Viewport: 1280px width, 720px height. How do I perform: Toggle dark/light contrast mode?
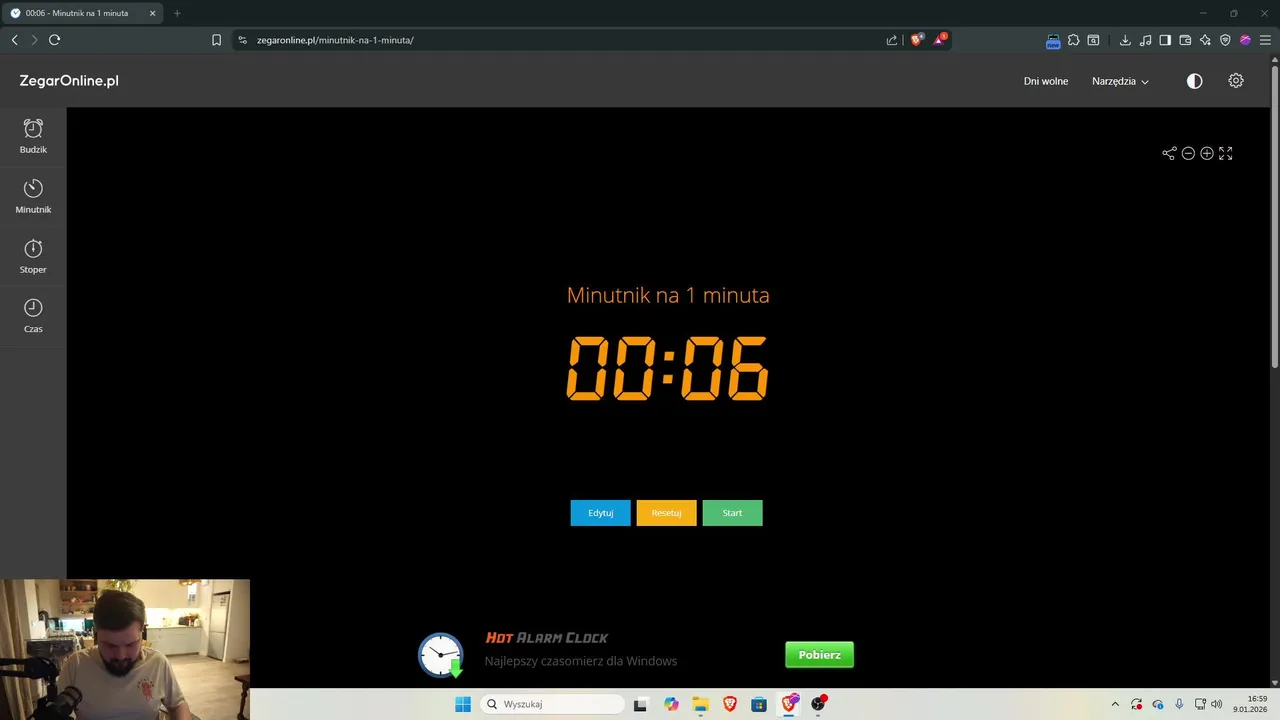pyautogui.click(x=1194, y=81)
